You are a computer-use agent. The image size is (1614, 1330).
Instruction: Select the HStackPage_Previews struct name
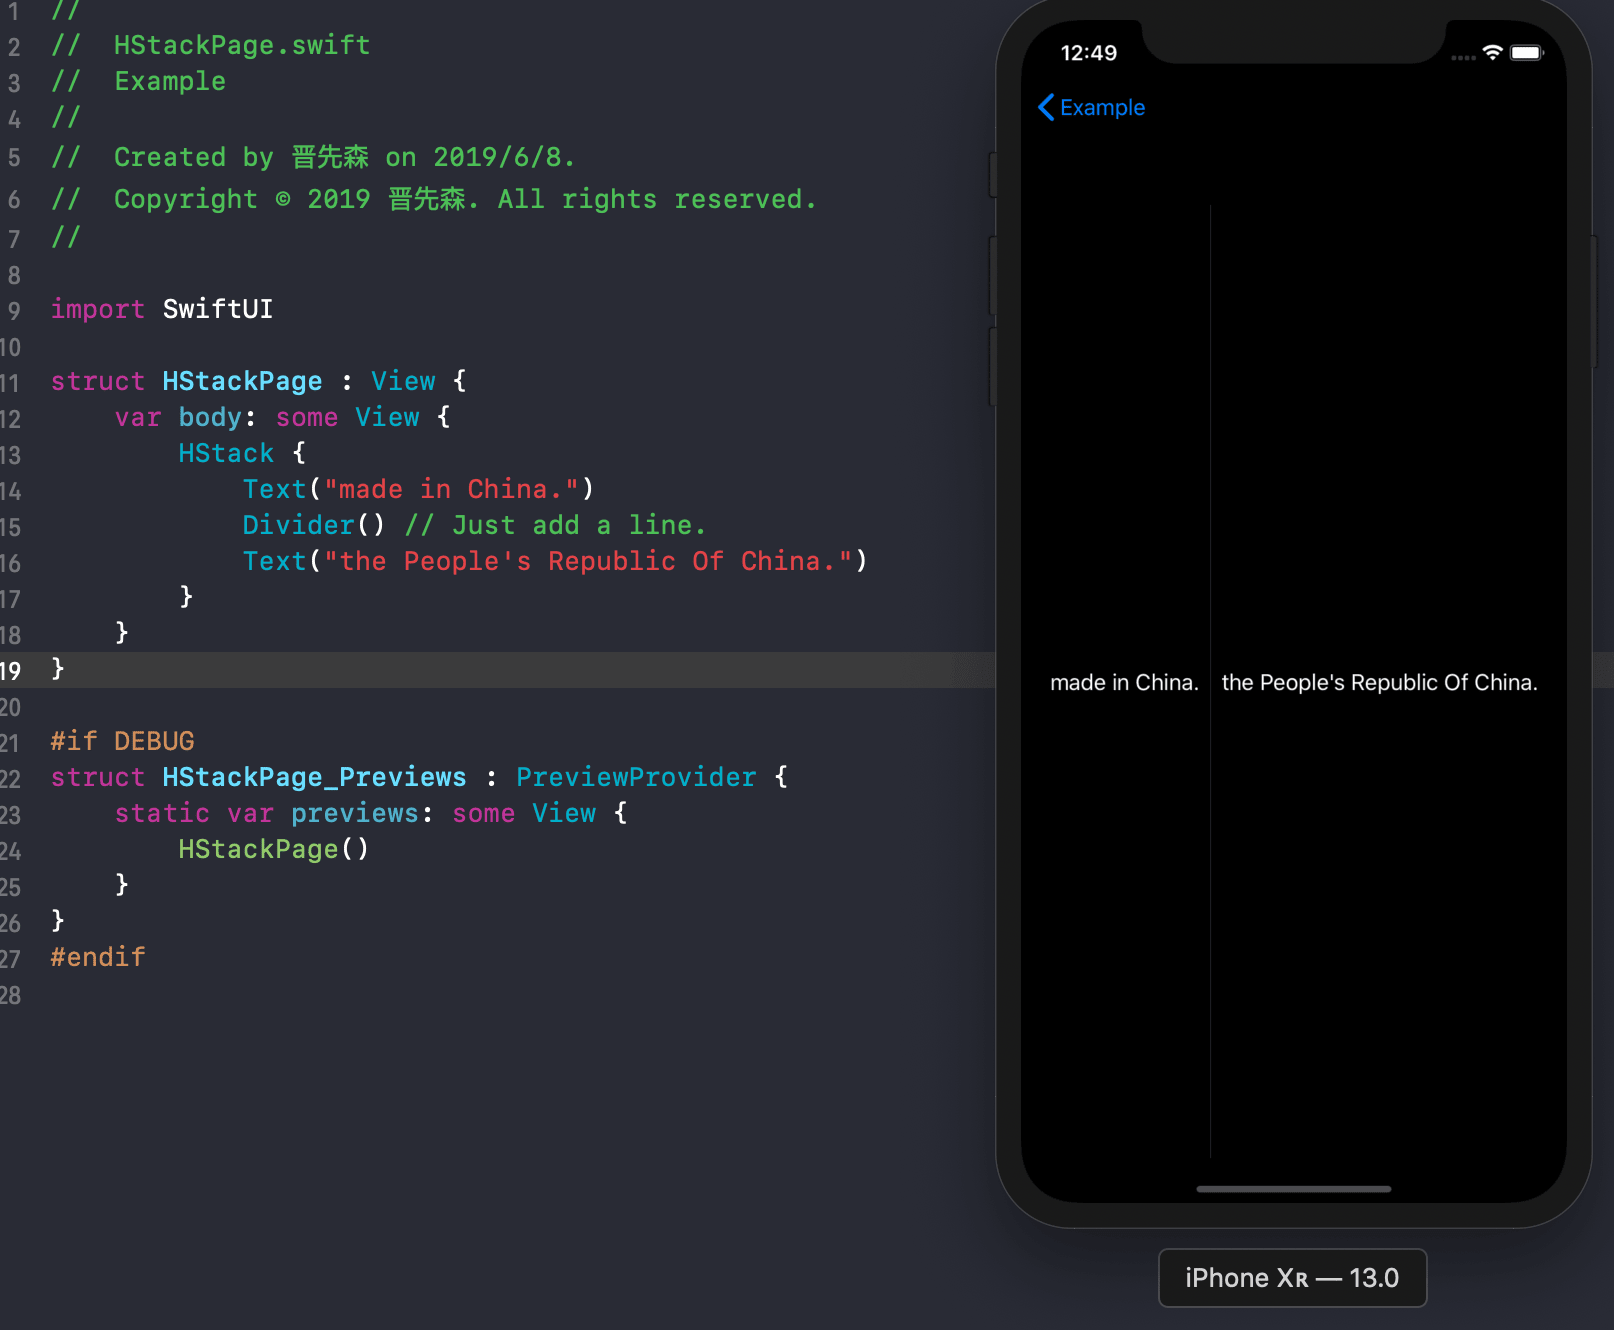pos(313,777)
